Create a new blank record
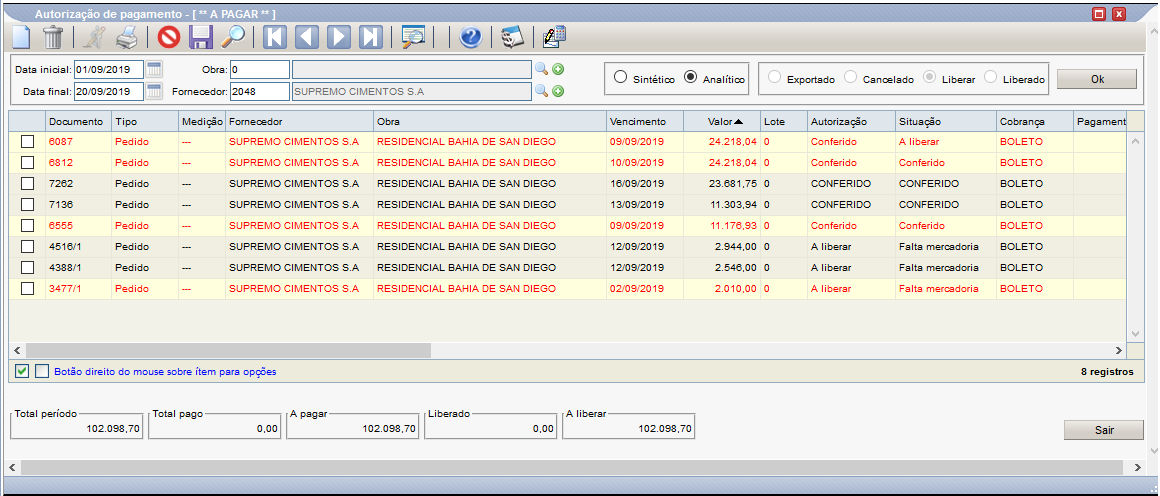 [21, 36]
